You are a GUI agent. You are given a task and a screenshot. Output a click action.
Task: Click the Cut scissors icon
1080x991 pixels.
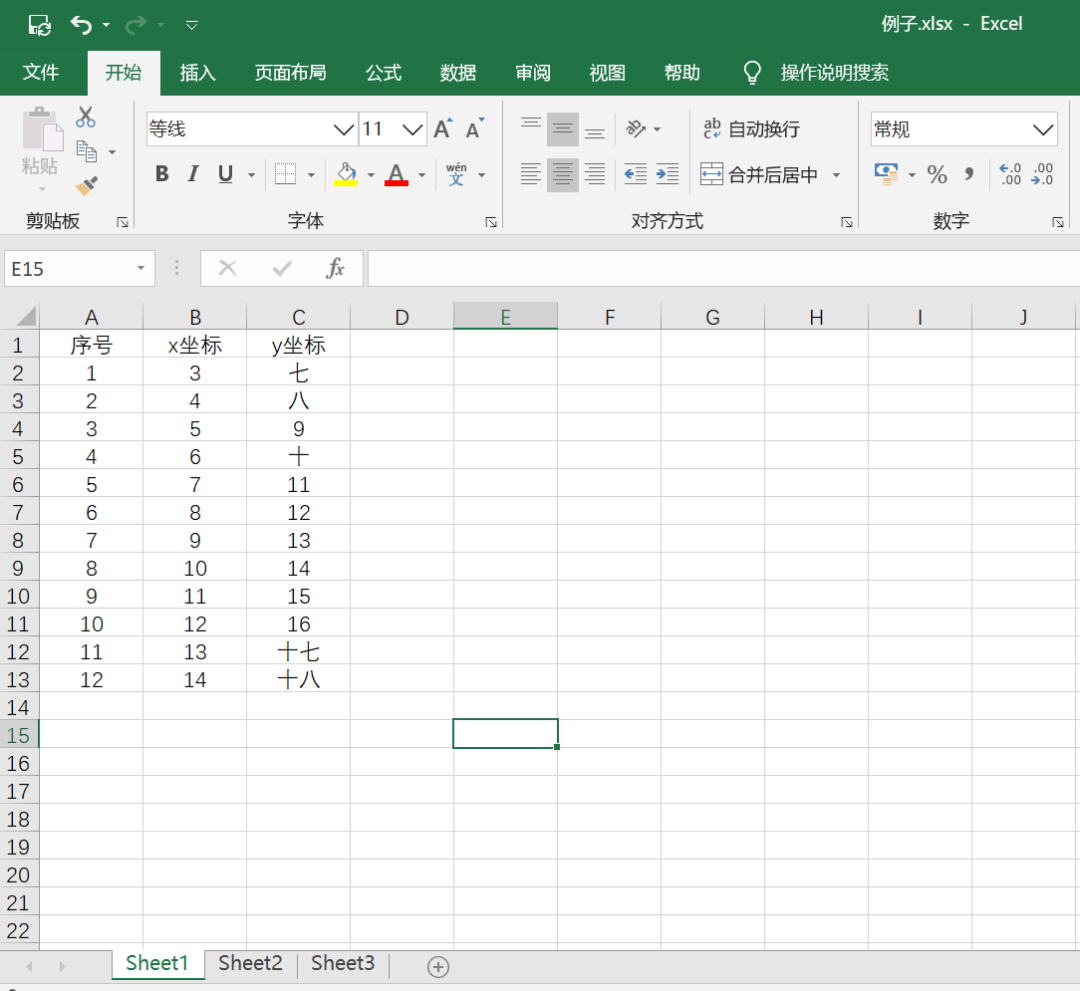click(85, 117)
